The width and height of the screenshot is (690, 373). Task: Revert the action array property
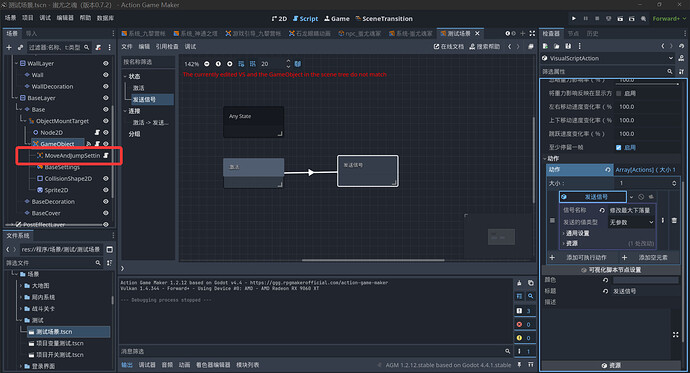coord(608,170)
